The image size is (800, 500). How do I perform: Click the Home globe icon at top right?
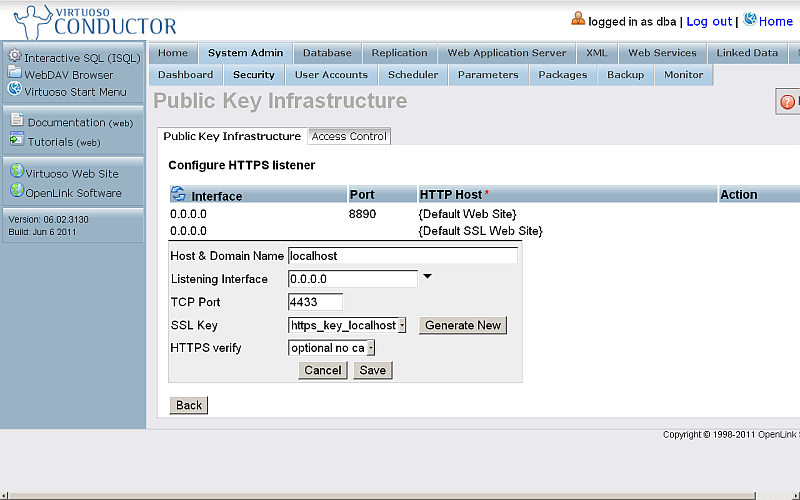click(x=750, y=20)
